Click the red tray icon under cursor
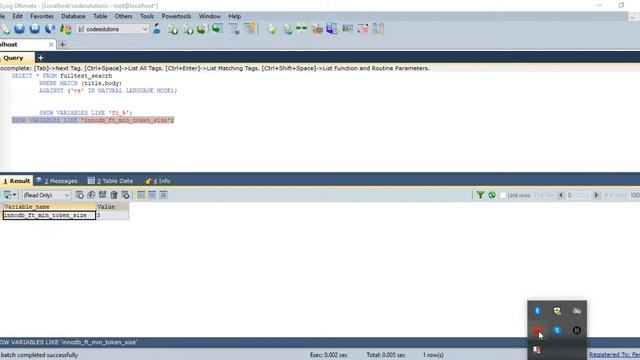Viewport: 640px width, 360px height. (x=537, y=331)
